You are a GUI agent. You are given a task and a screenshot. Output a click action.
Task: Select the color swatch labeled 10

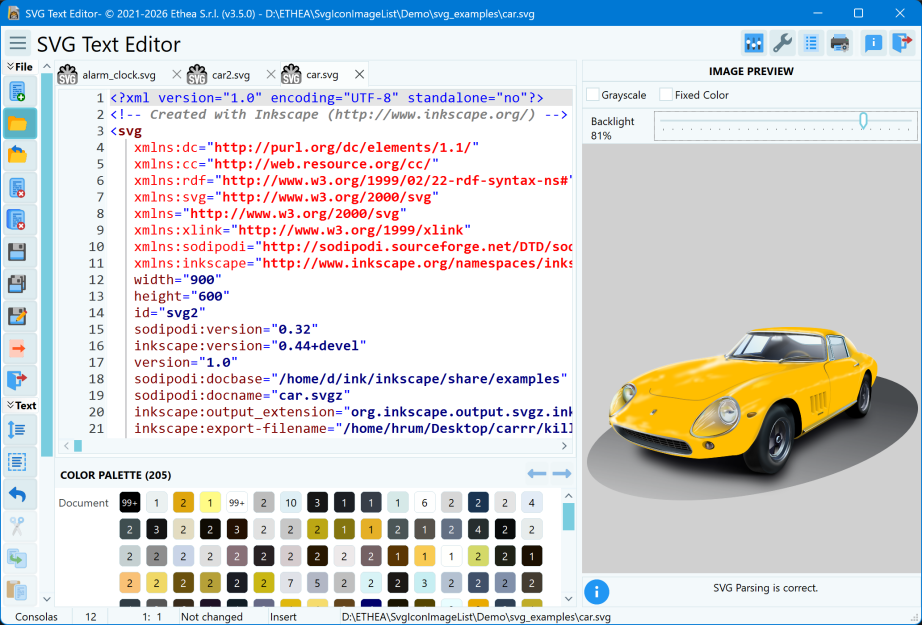[x=290, y=503]
